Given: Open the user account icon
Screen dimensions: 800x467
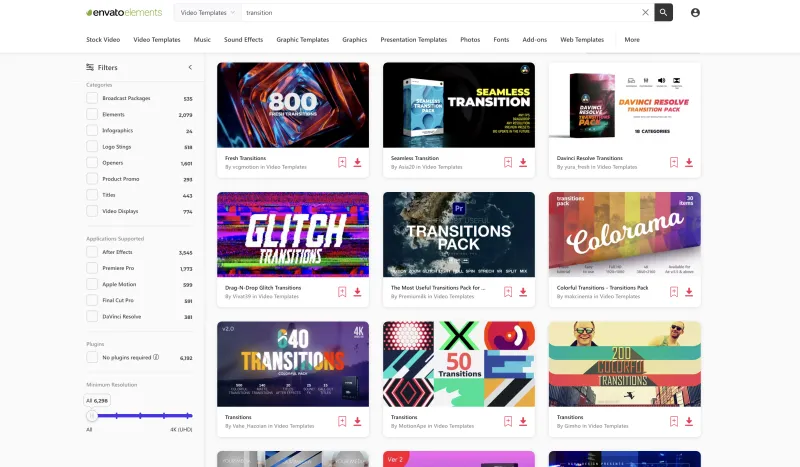Looking at the screenshot, I should coord(695,12).
